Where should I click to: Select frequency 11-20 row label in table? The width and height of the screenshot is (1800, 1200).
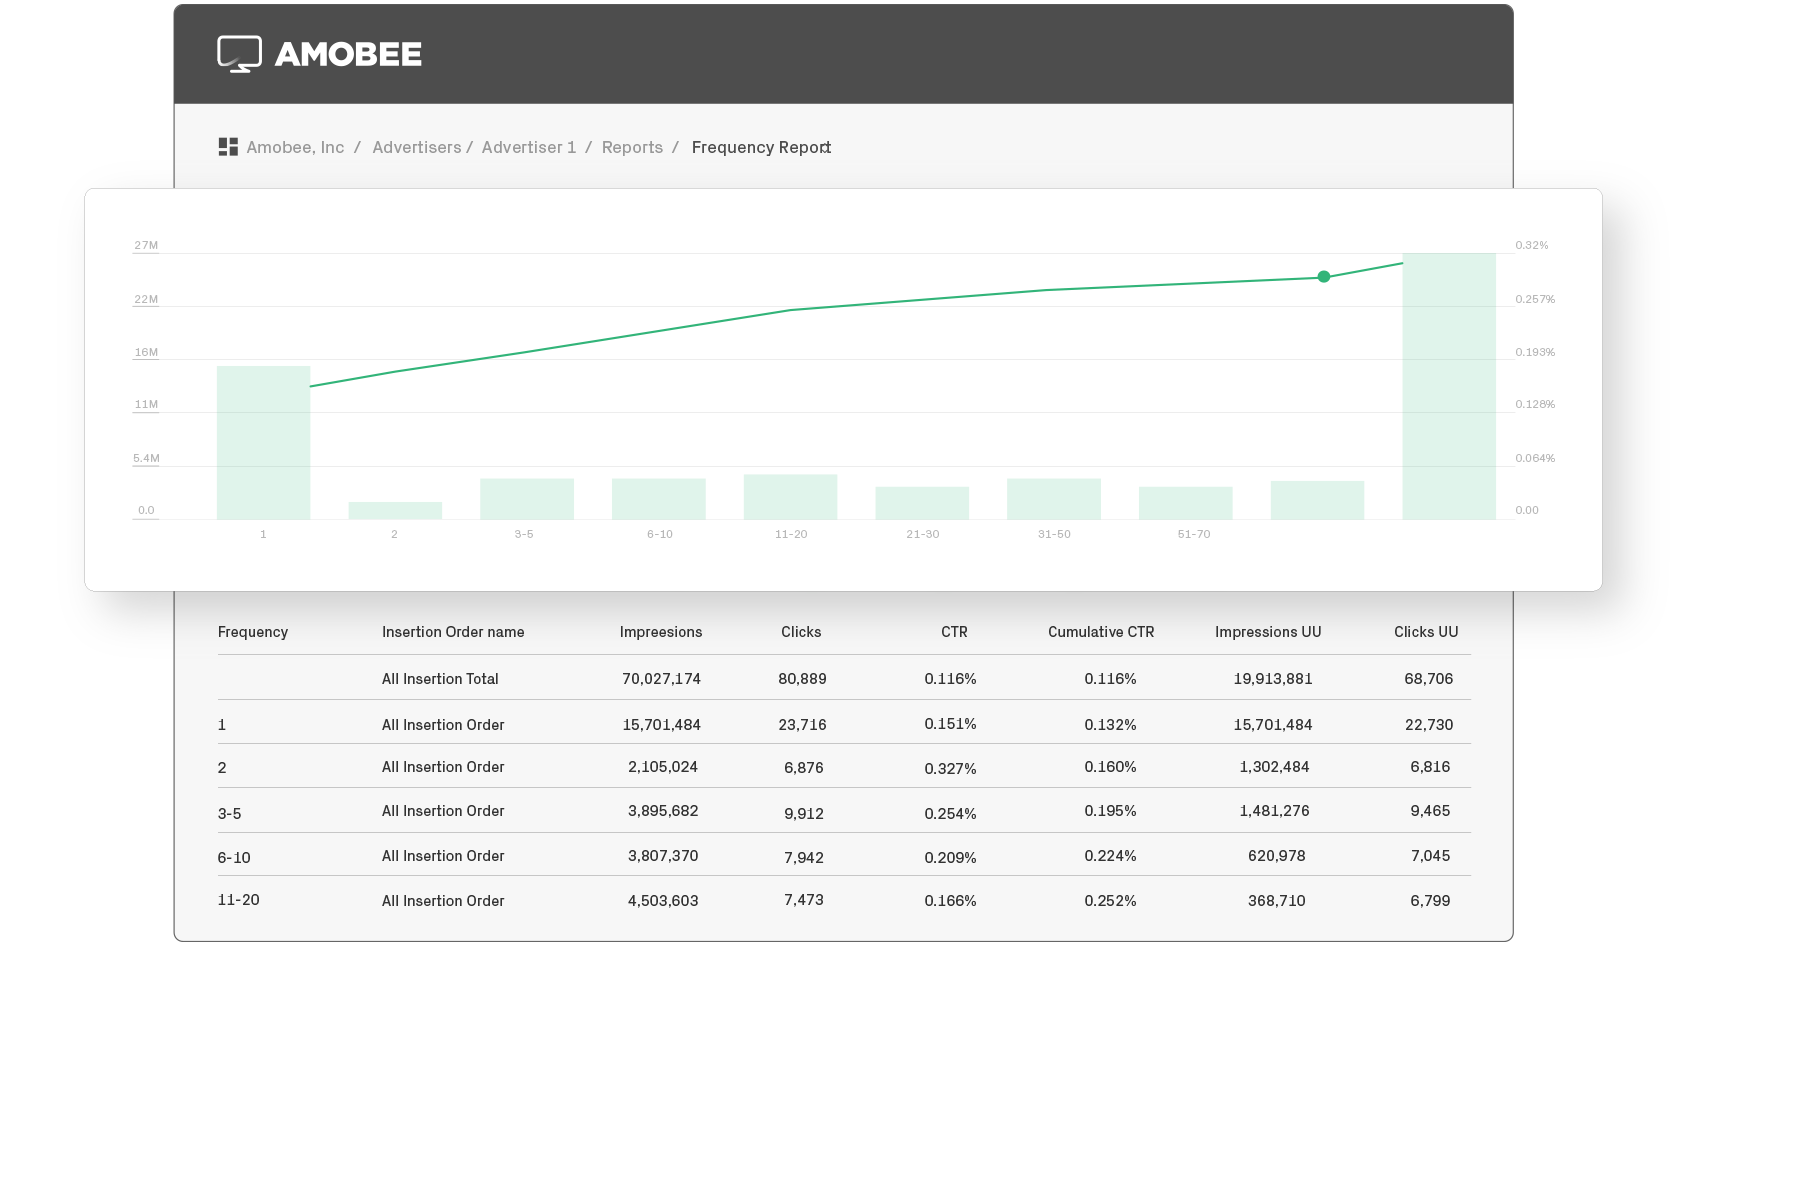tap(238, 900)
